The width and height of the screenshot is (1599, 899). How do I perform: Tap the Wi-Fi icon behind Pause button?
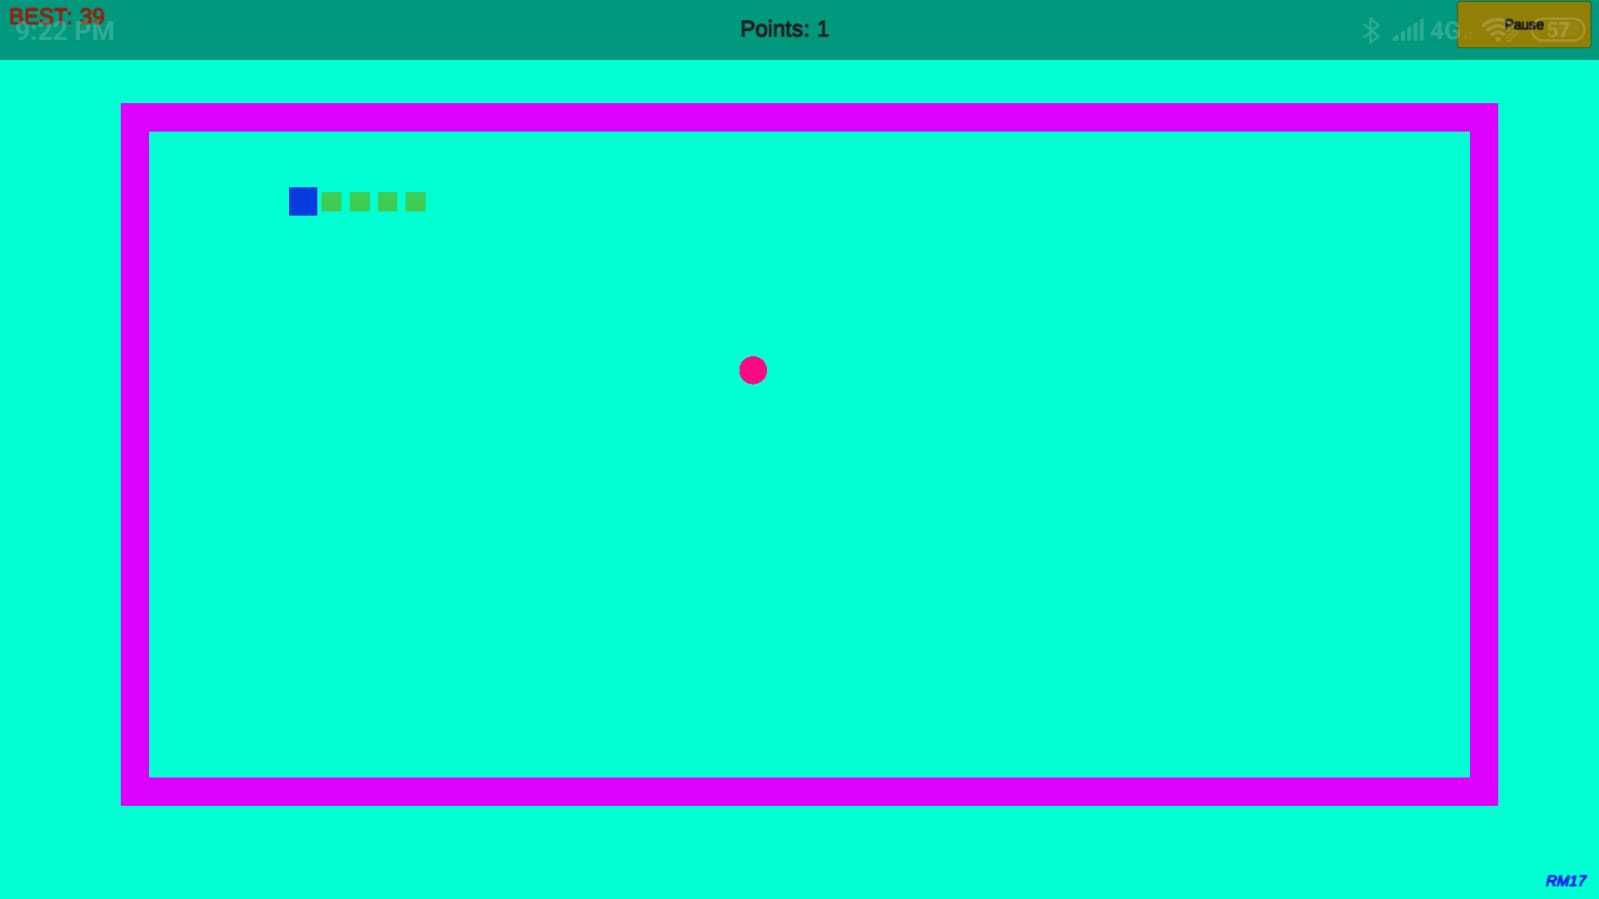[x=1497, y=30]
